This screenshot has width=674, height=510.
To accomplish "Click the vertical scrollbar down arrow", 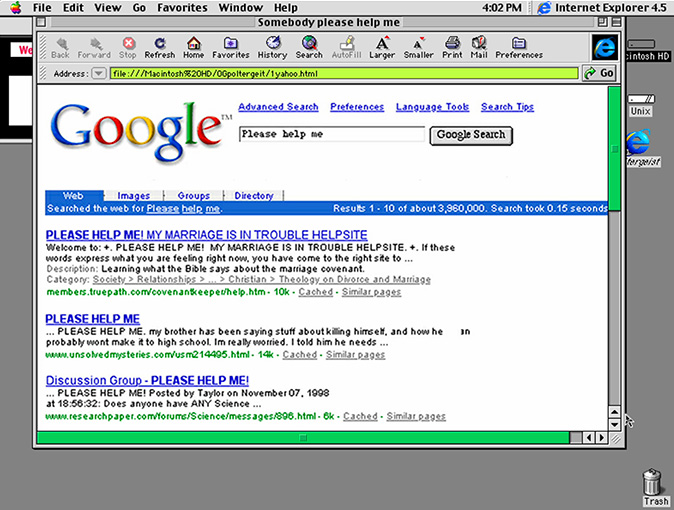I will click(615, 425).
